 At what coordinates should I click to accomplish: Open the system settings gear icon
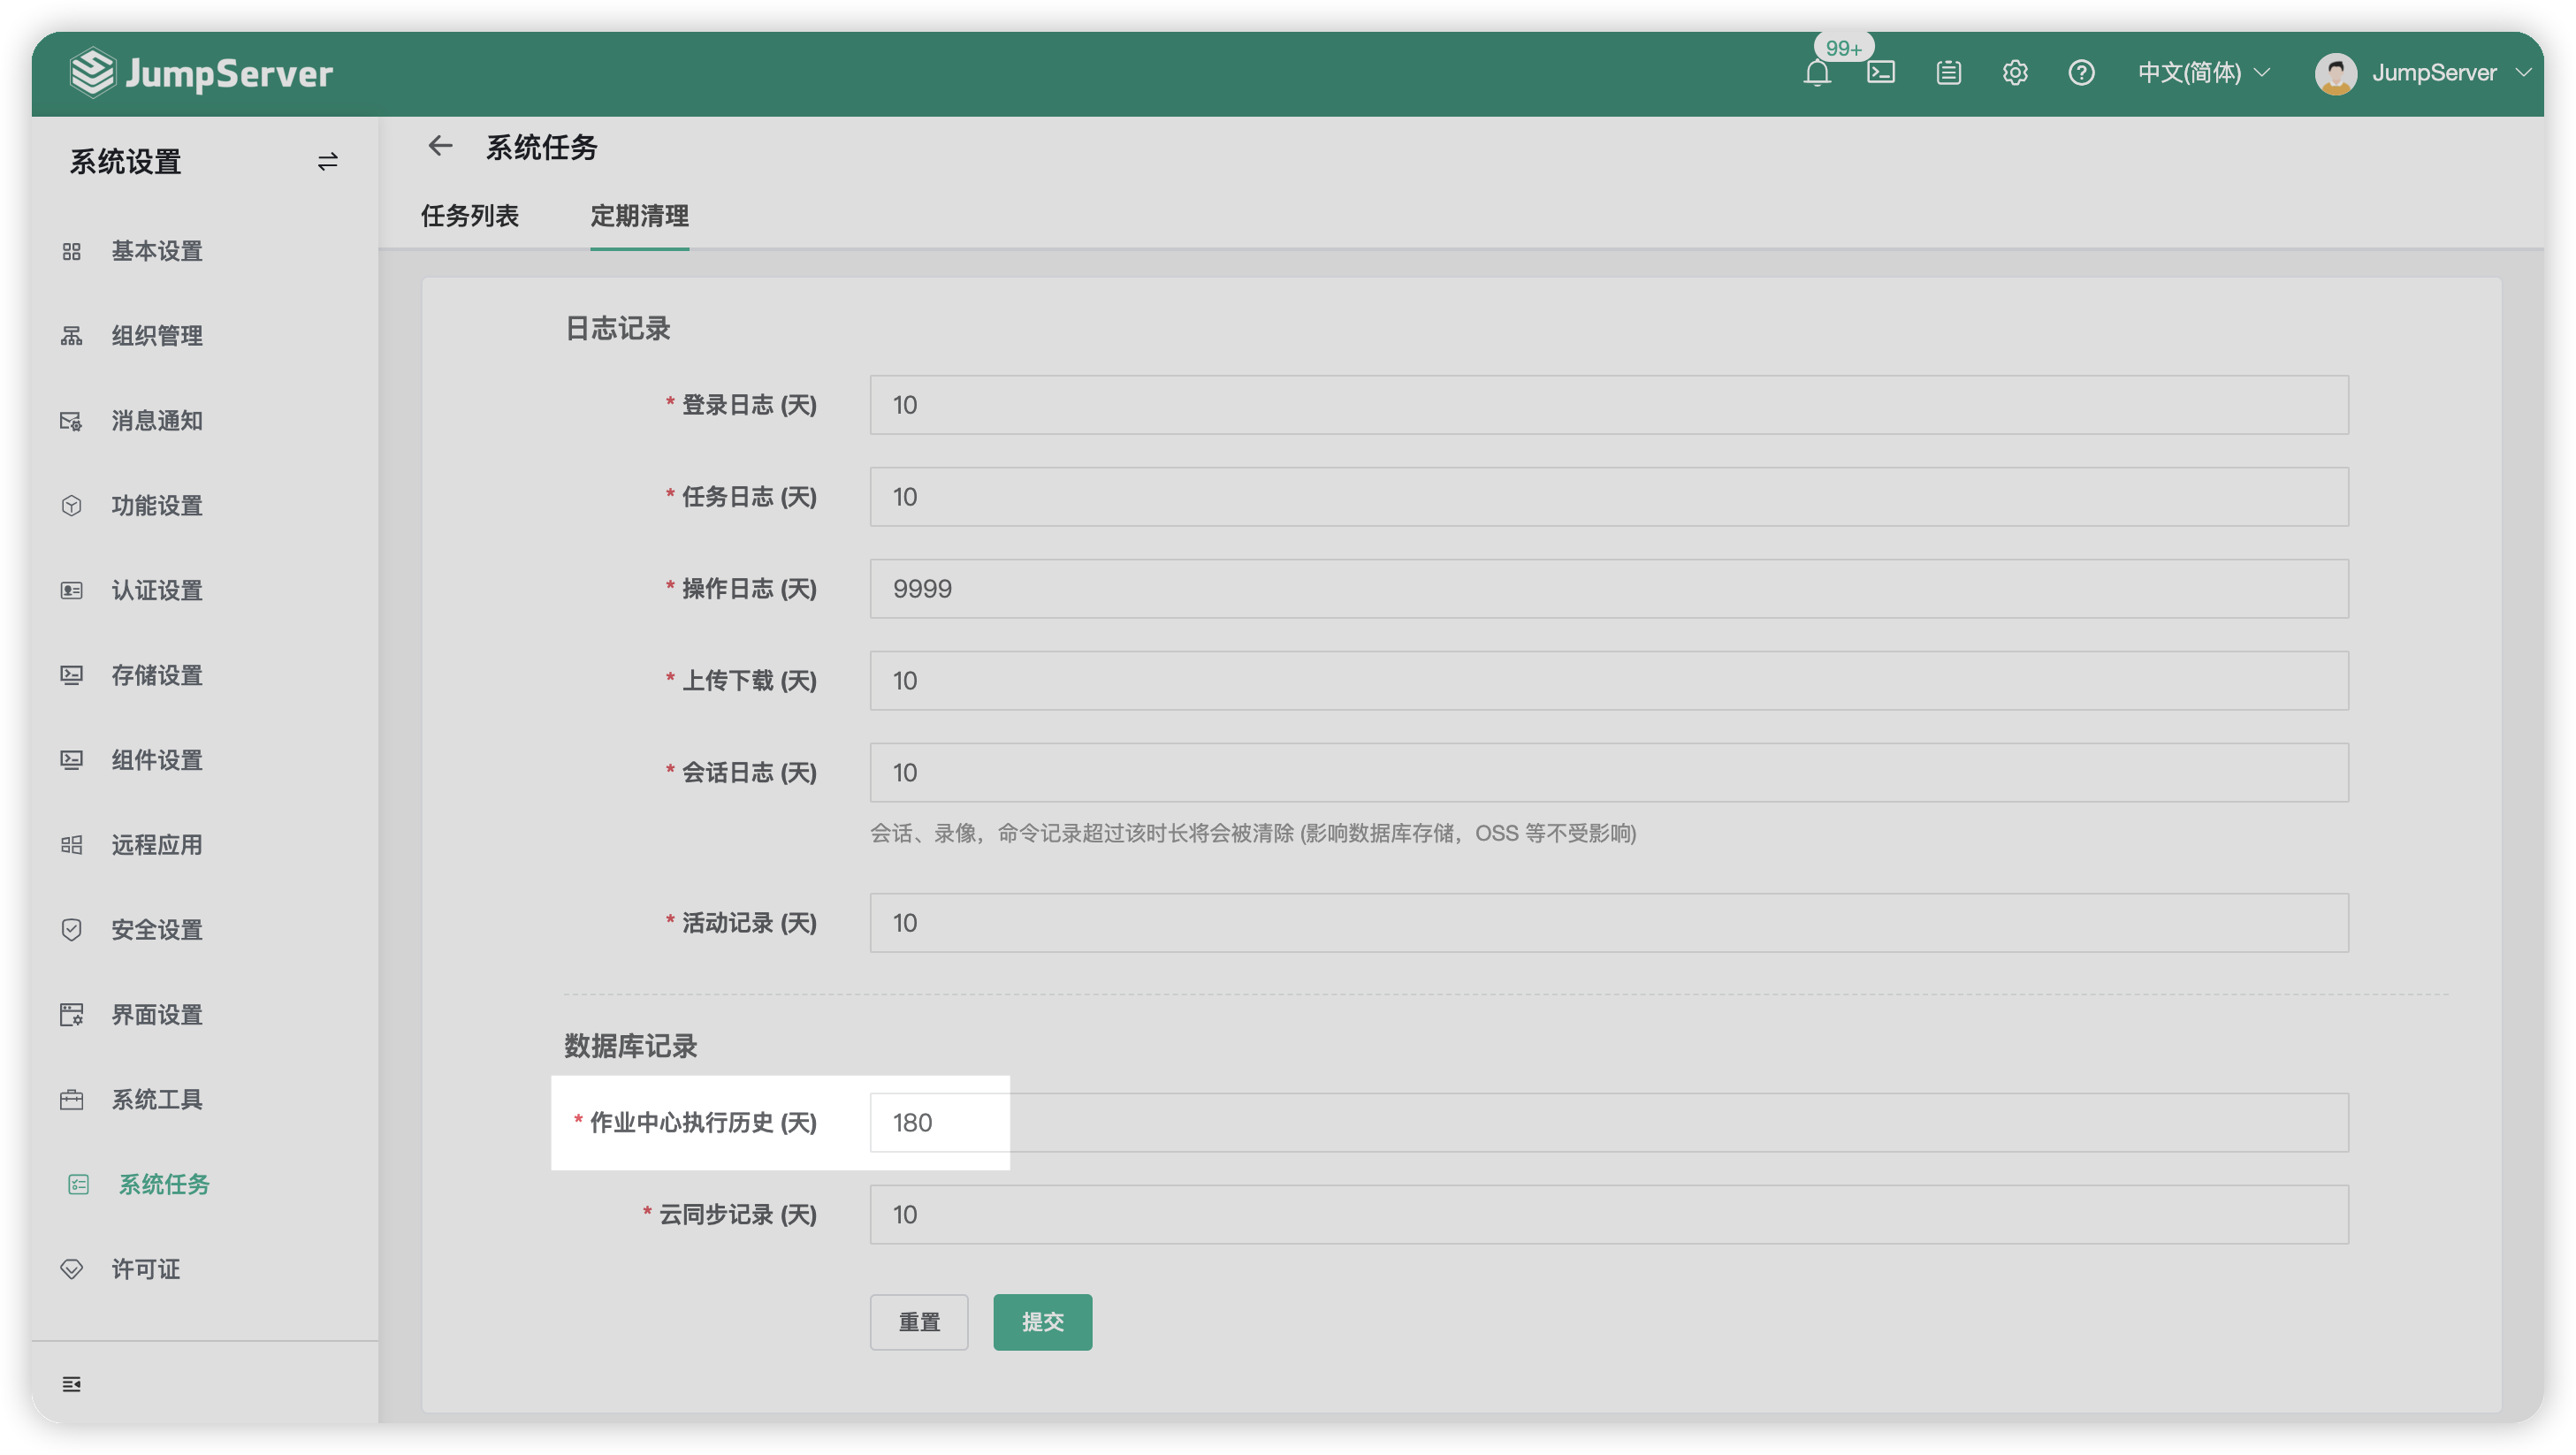click(x=2015, y=73)
